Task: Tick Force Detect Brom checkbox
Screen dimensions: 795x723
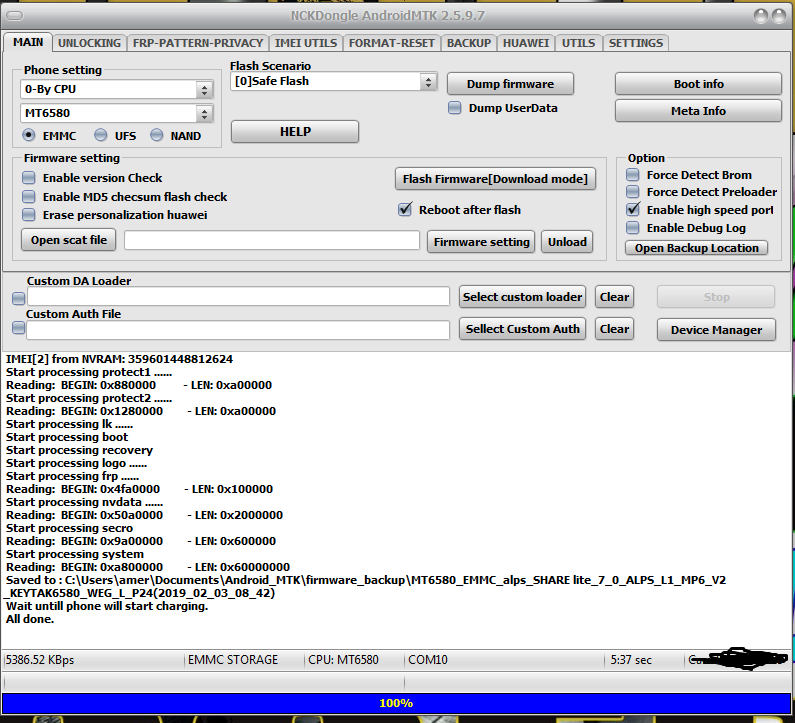Action: 633,175
